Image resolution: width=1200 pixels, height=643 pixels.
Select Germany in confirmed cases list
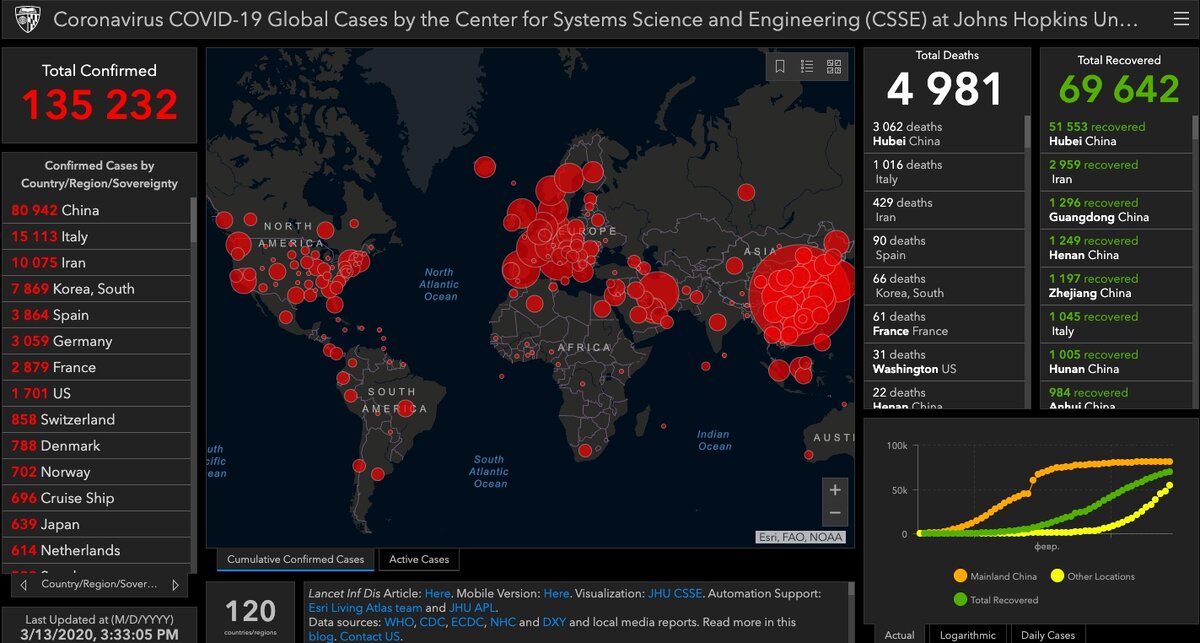[x=96, y=341]
